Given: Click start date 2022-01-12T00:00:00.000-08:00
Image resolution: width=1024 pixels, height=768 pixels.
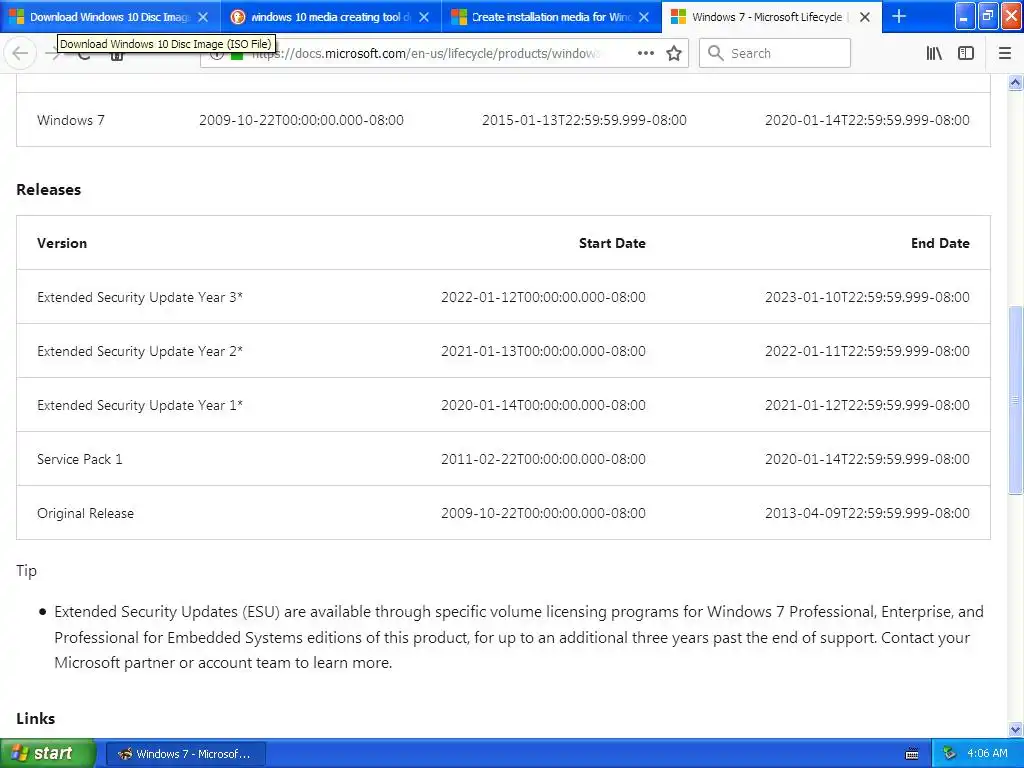Looking at the screenshot, I should tap(543, 297).
